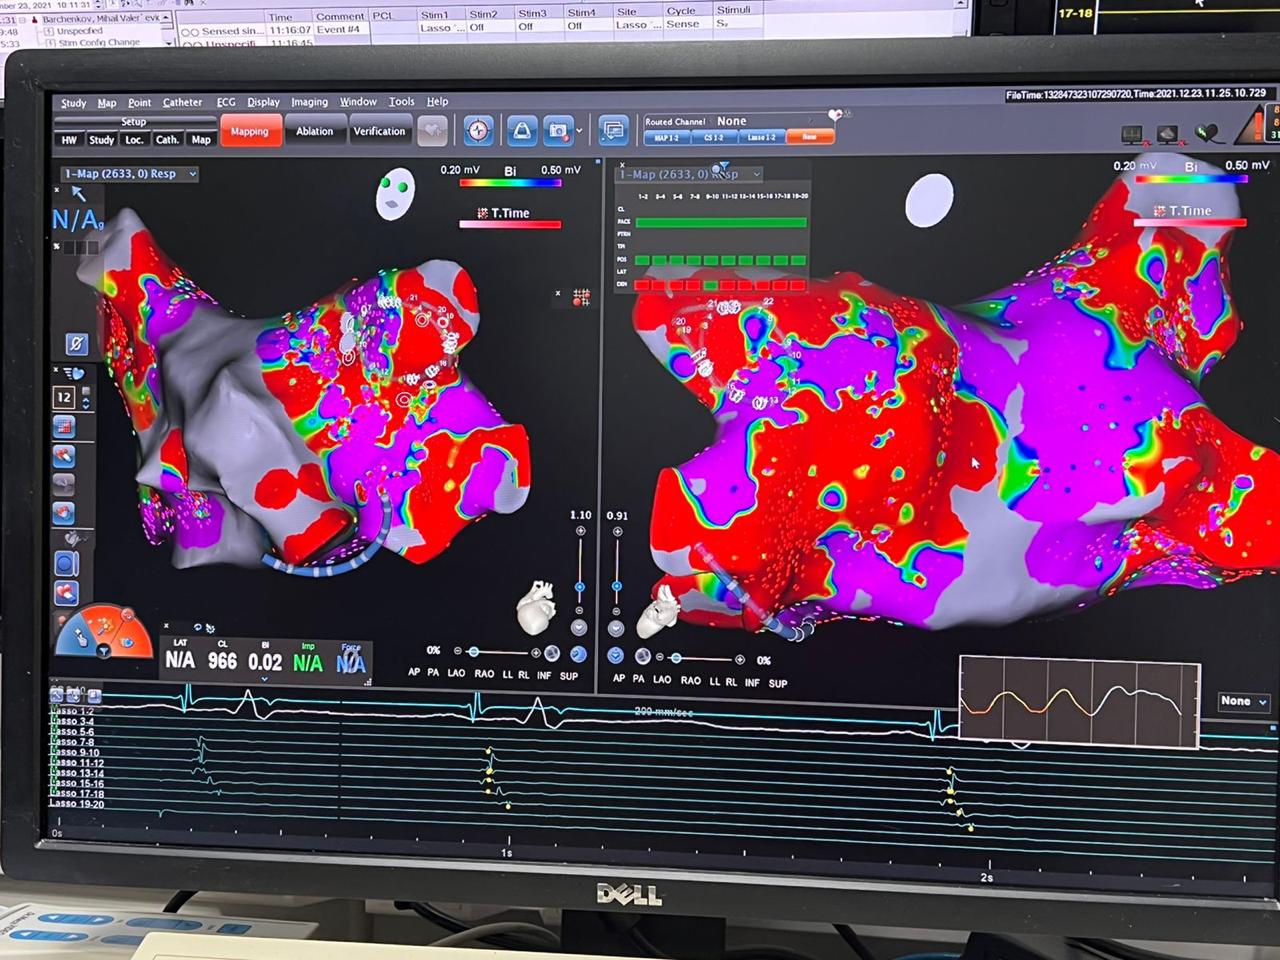This screenshot has width=1280, height=960.
Task: Click the round blue heart button above the left sphere row
Action: click(579, 628)
